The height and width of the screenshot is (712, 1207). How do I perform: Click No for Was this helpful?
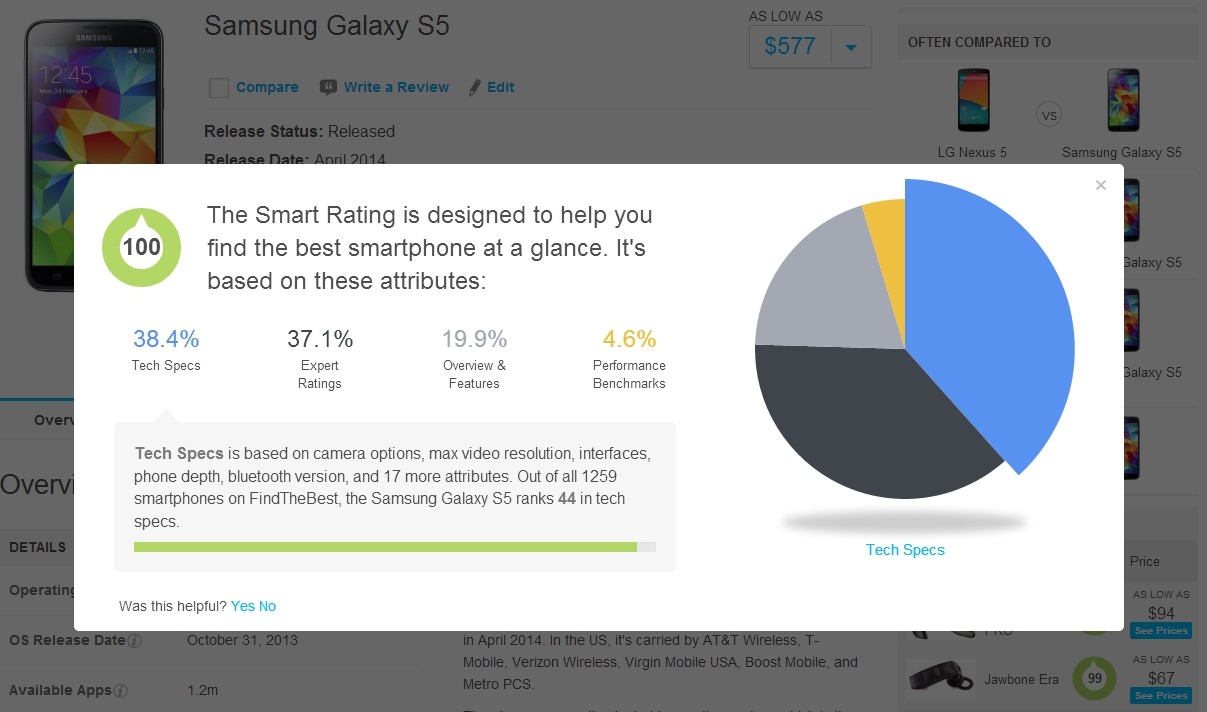pyautogui.click(x=267, y=606)
